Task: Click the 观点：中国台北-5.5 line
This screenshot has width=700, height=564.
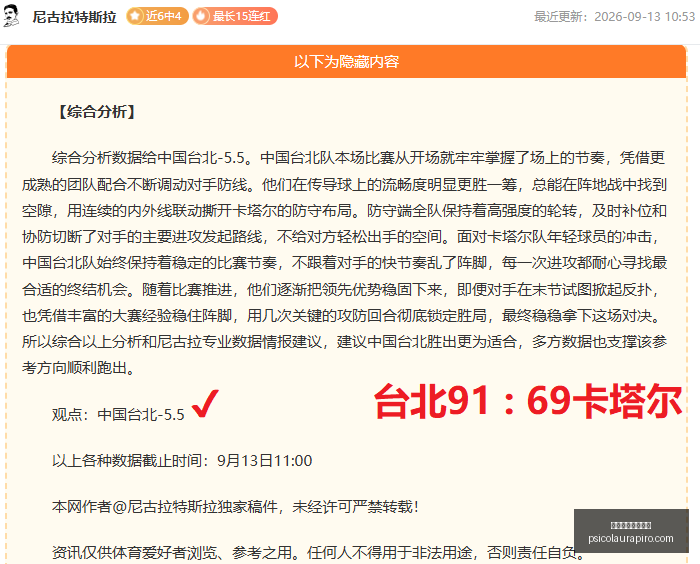Action: tap(118, 414)
